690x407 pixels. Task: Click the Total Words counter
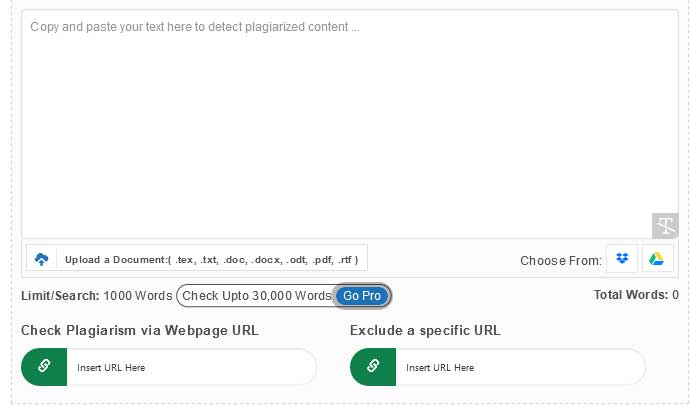(636, 295)
